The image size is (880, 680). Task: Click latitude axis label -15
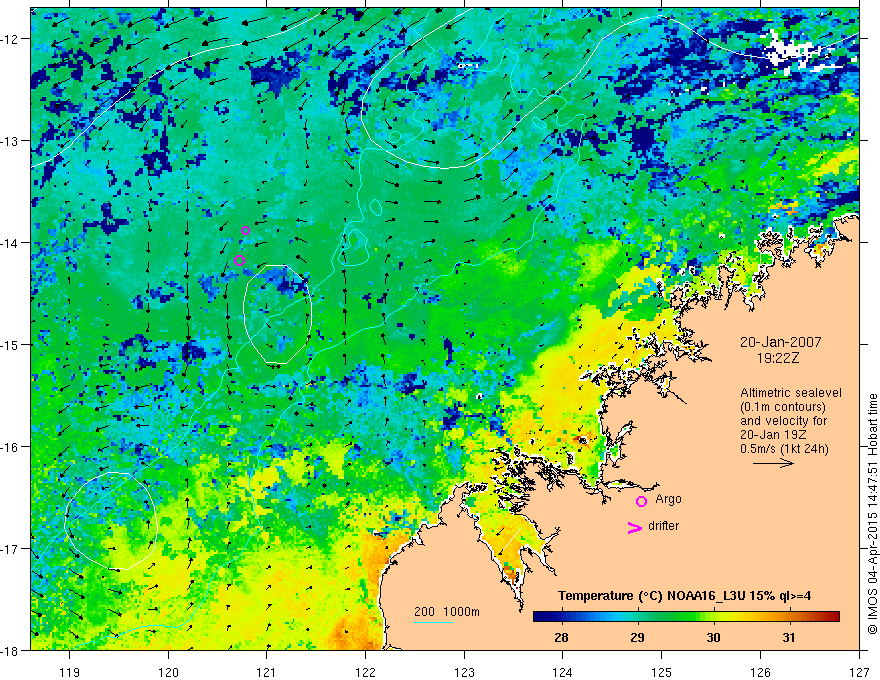(10, 344)
